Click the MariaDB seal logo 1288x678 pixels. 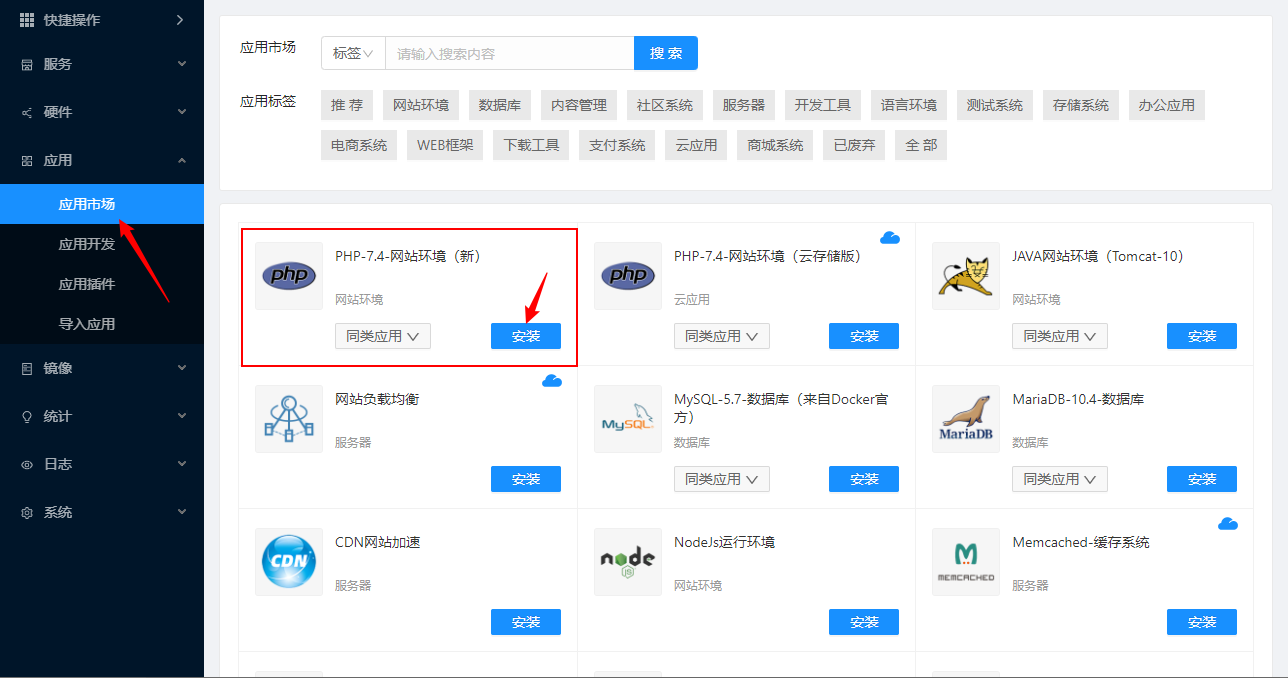(x=966, y=419)
